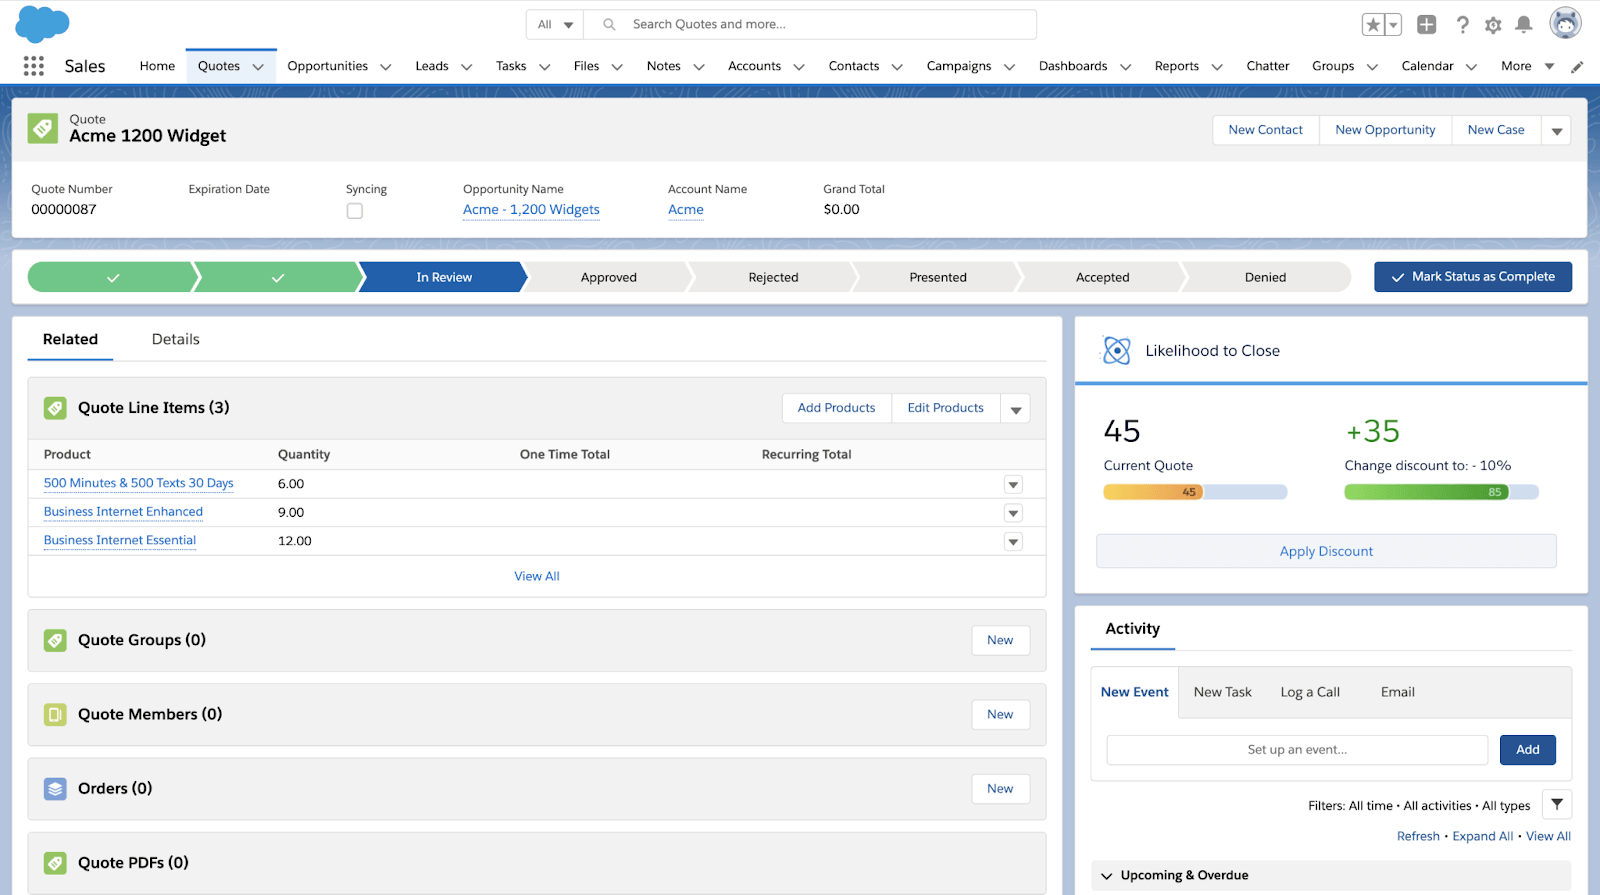Collapse the Upcoming & Overdue section
1600x895 pixels.
coord(1107,876)
